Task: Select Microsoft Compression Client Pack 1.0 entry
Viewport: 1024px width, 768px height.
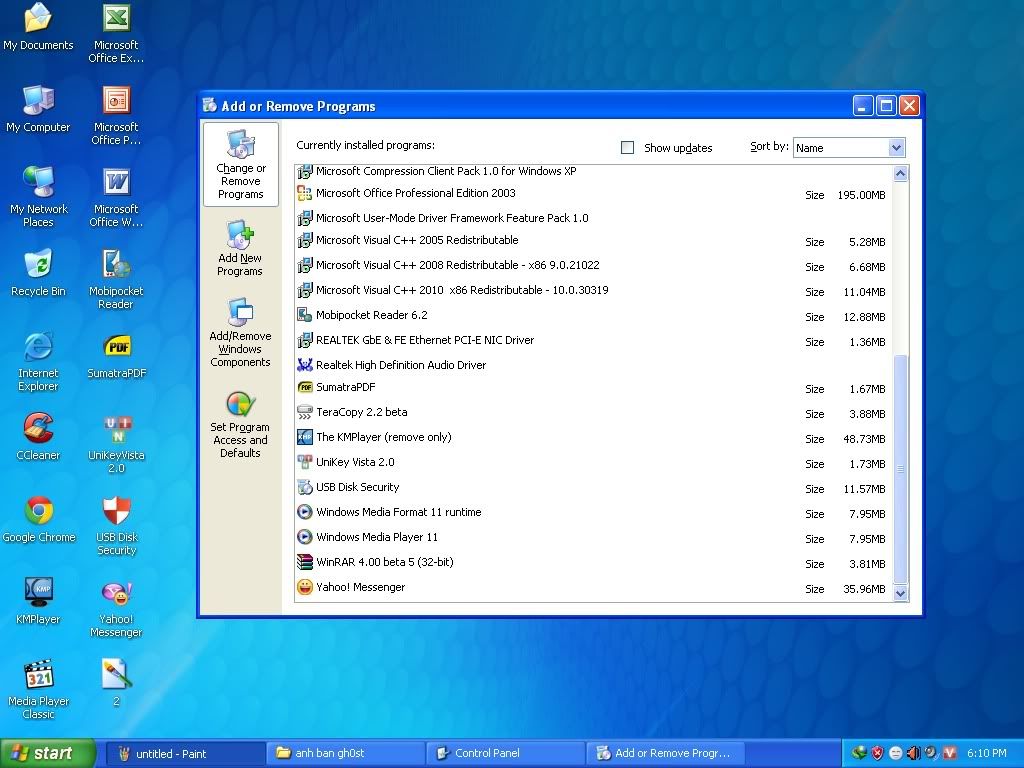Action: (x=593, y=171)
